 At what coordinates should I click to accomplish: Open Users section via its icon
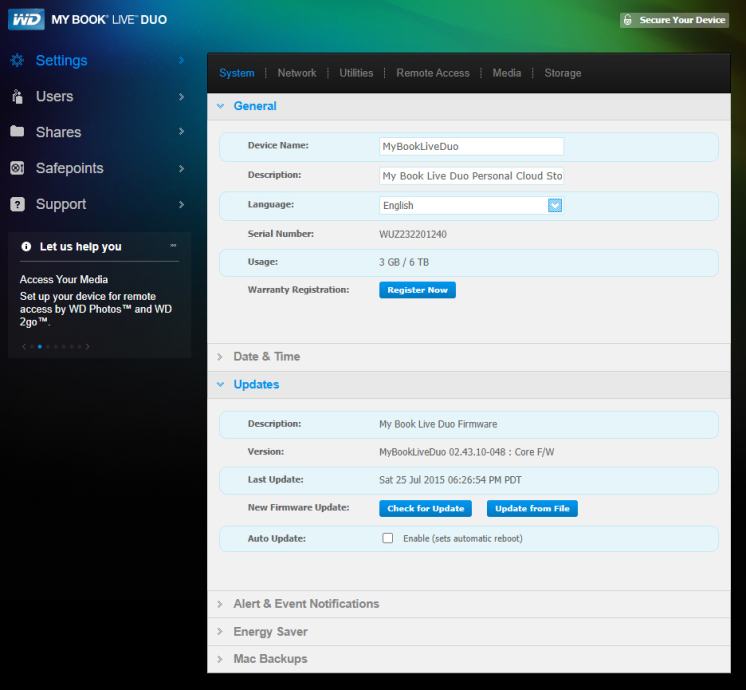(x=17, y=97)
